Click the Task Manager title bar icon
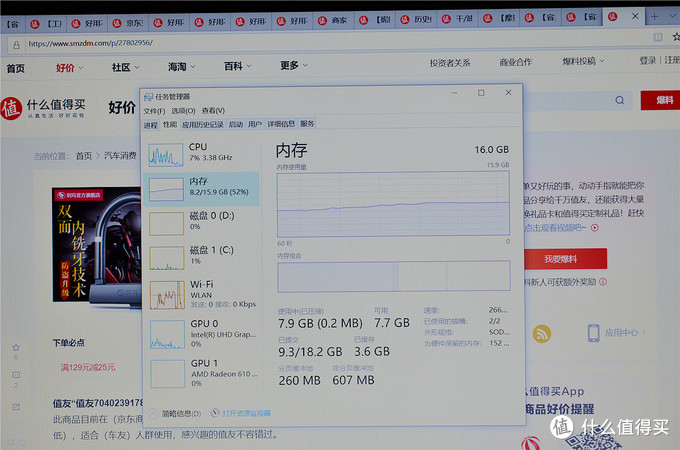 point(148,97)
